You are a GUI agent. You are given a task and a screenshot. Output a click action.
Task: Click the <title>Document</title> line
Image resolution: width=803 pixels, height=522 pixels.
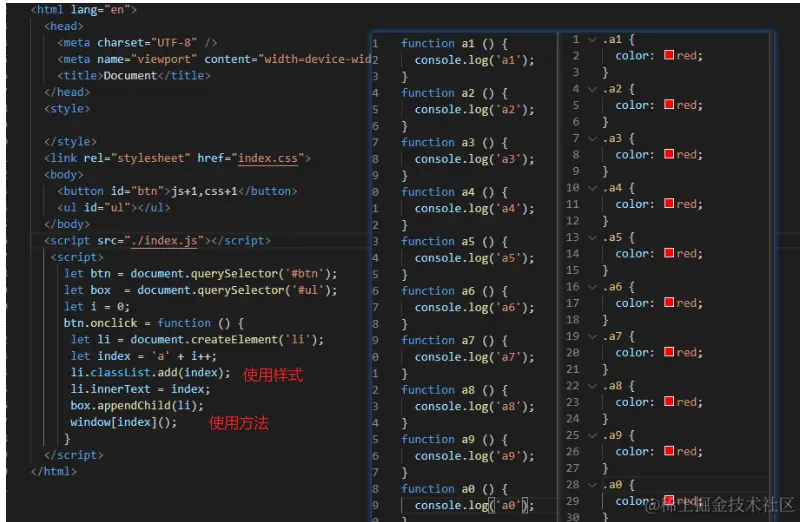pyautogui.click(x=134, y=76)
